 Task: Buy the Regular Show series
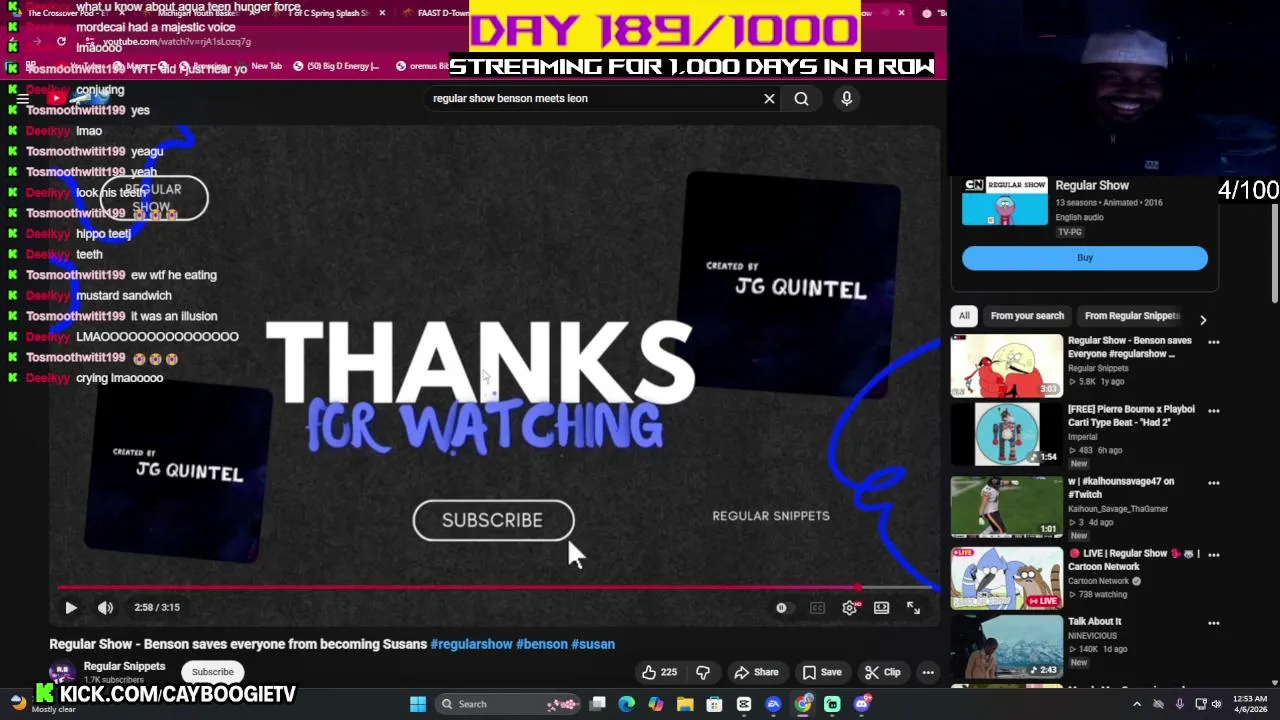[1085, 258]
